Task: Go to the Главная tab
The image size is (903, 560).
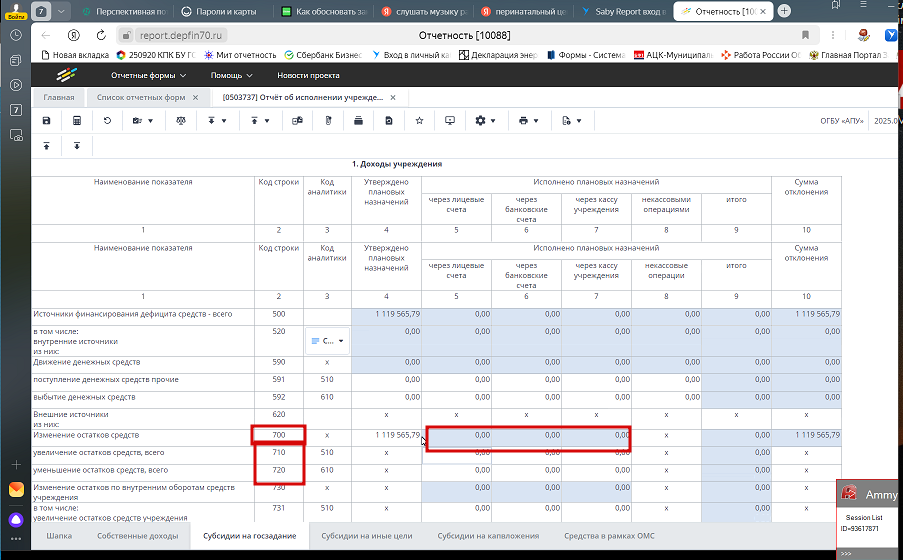Action: [59, 97]
